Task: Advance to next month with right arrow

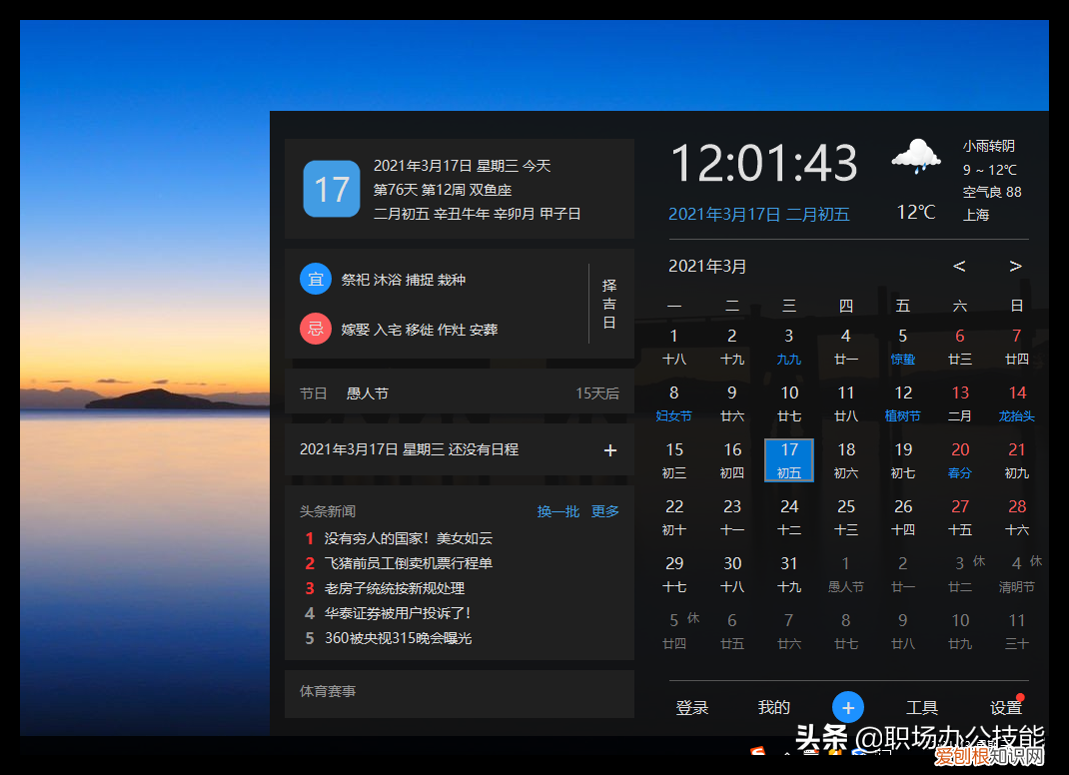Action: point(1015,266)
